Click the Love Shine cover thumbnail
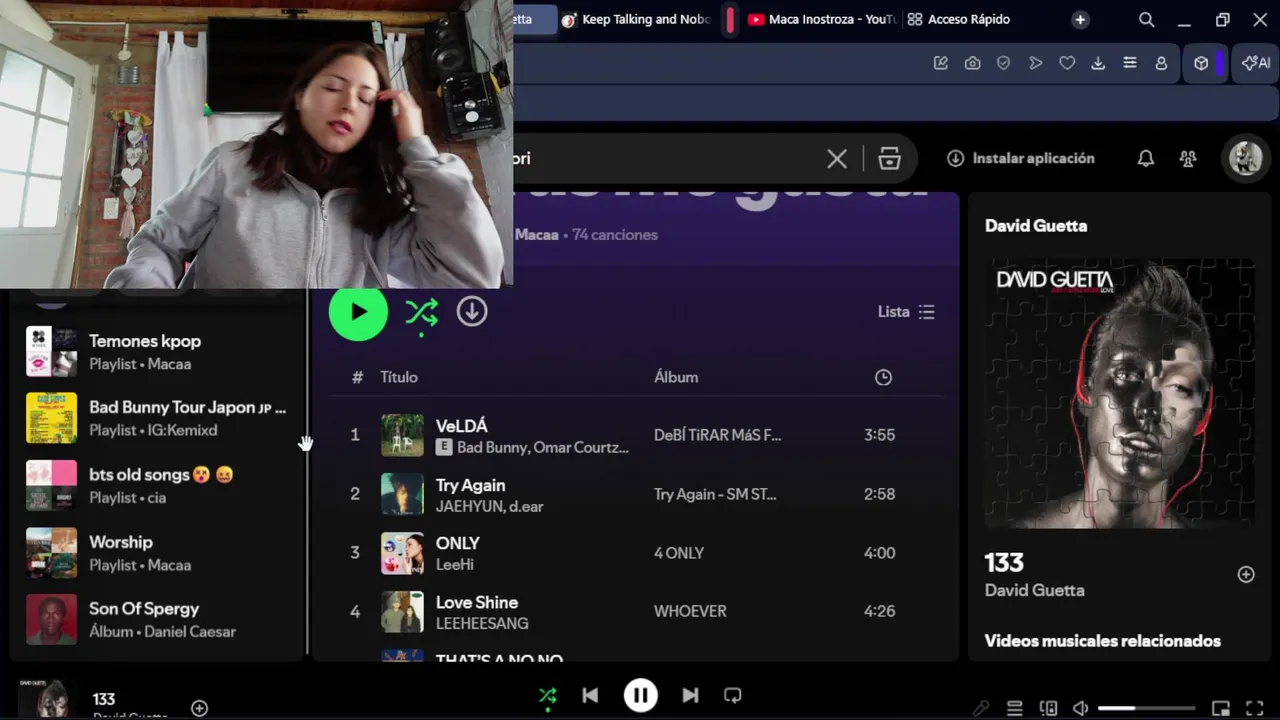Image resolution: width=1280 pixels, height=720 pixels. (x=402, y=611)
